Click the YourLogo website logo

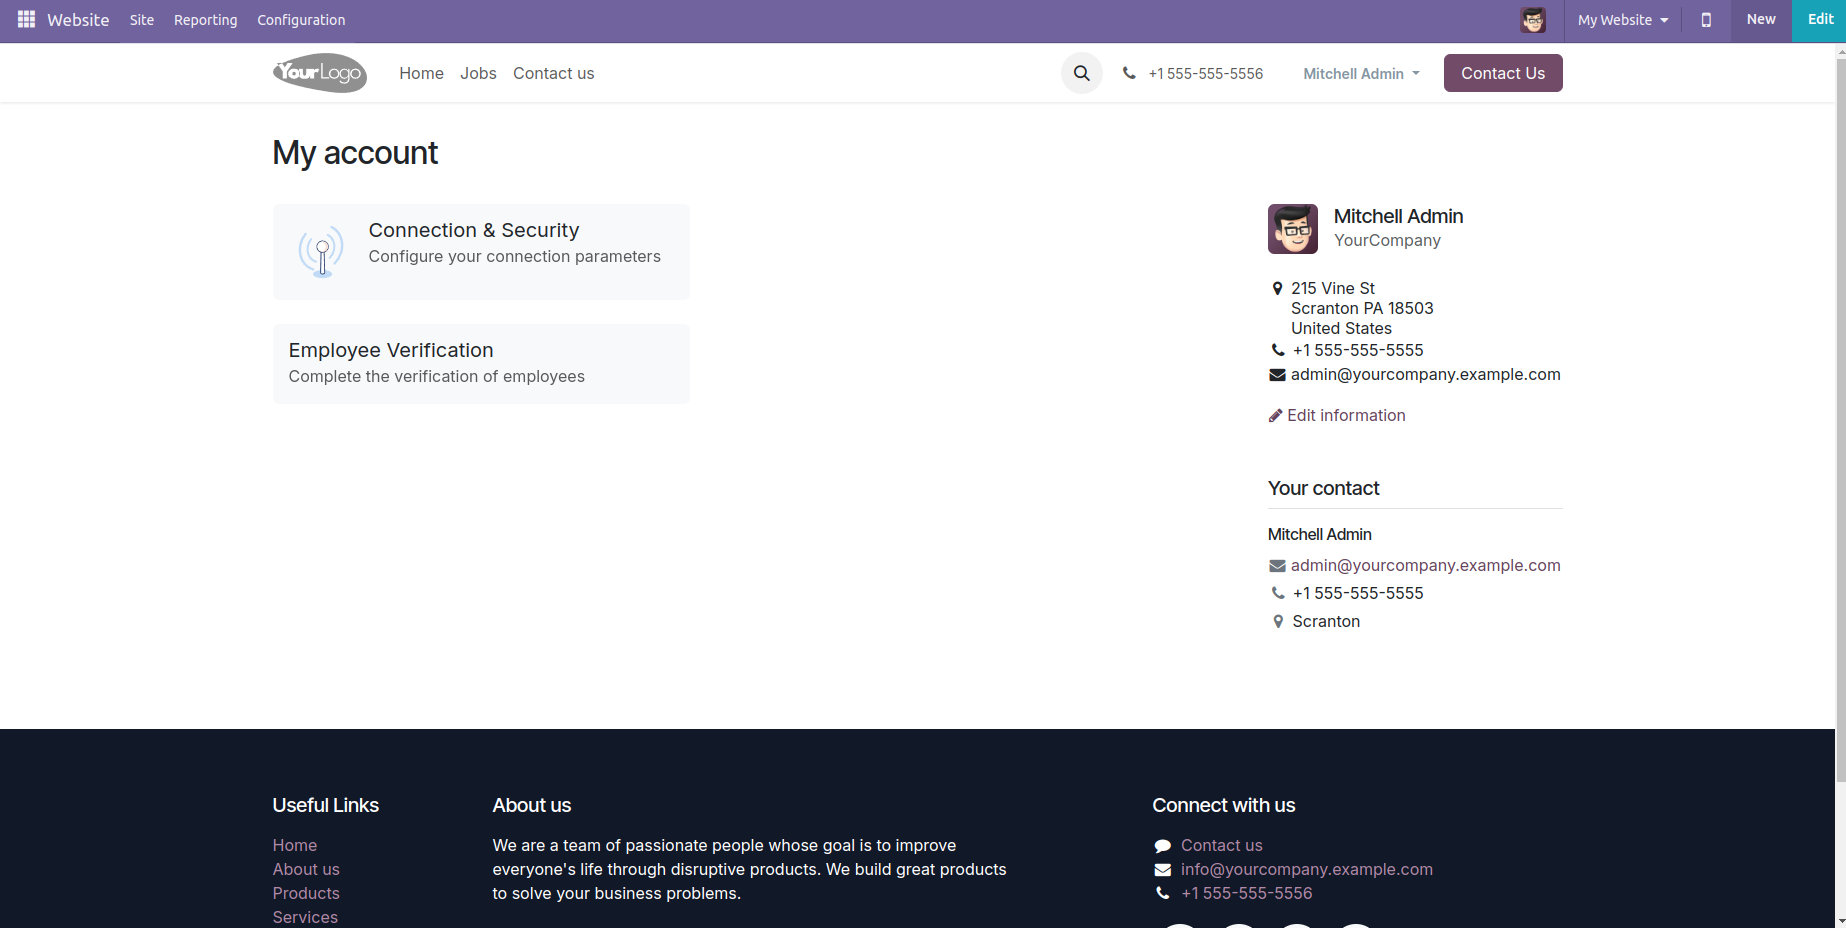click(319, 73)
